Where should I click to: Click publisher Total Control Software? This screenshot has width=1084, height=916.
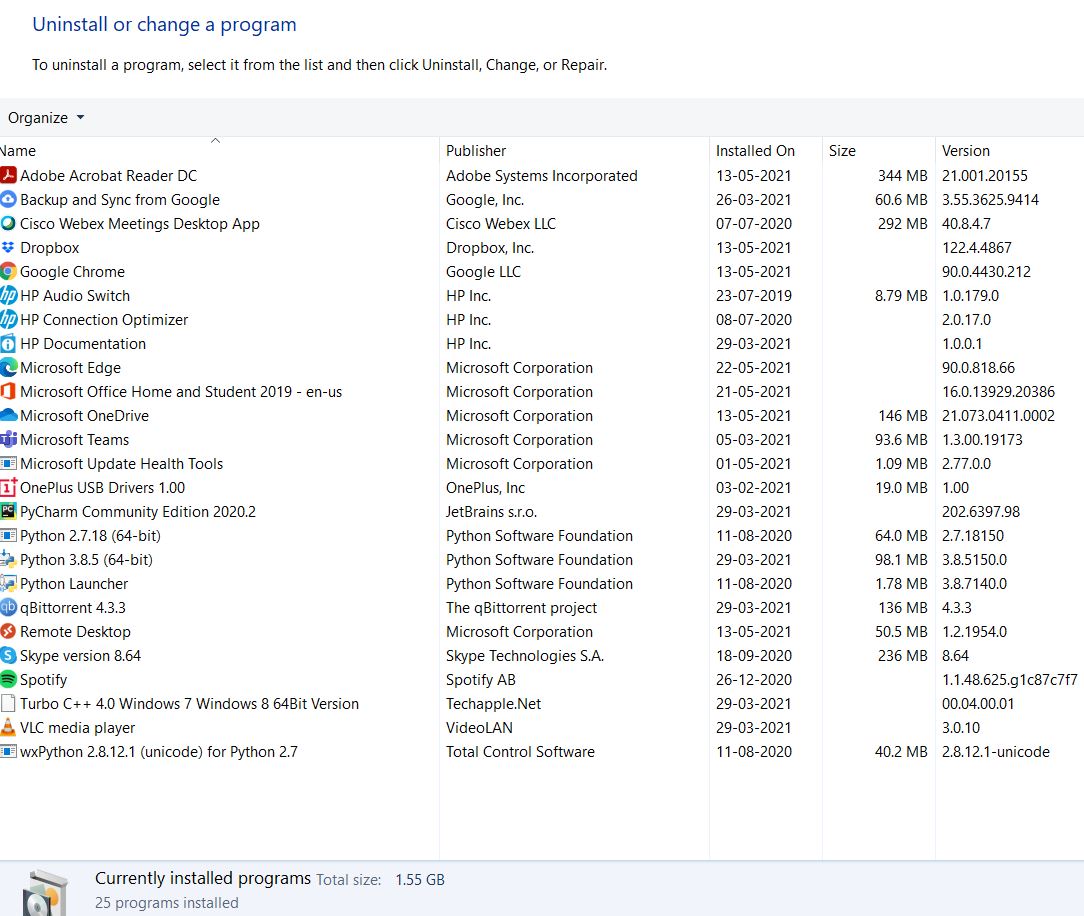click(520, 751)
